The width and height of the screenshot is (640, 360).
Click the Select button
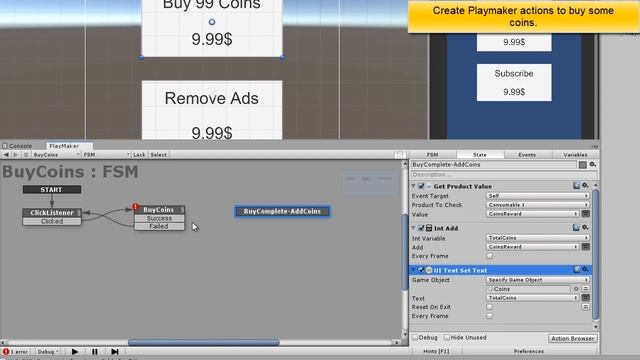(158, 155)
